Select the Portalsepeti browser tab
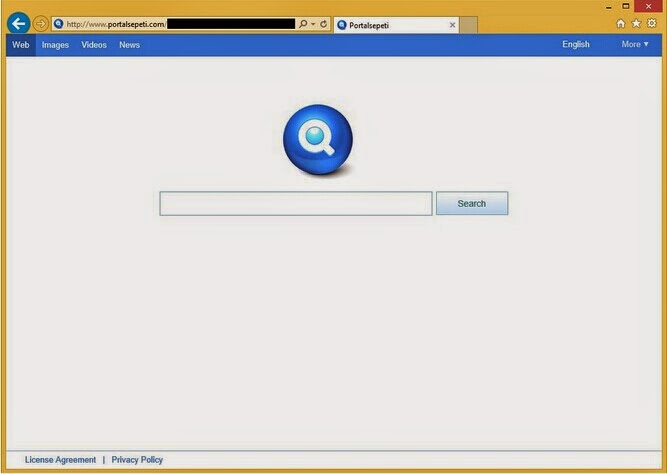 pos(396,25)
